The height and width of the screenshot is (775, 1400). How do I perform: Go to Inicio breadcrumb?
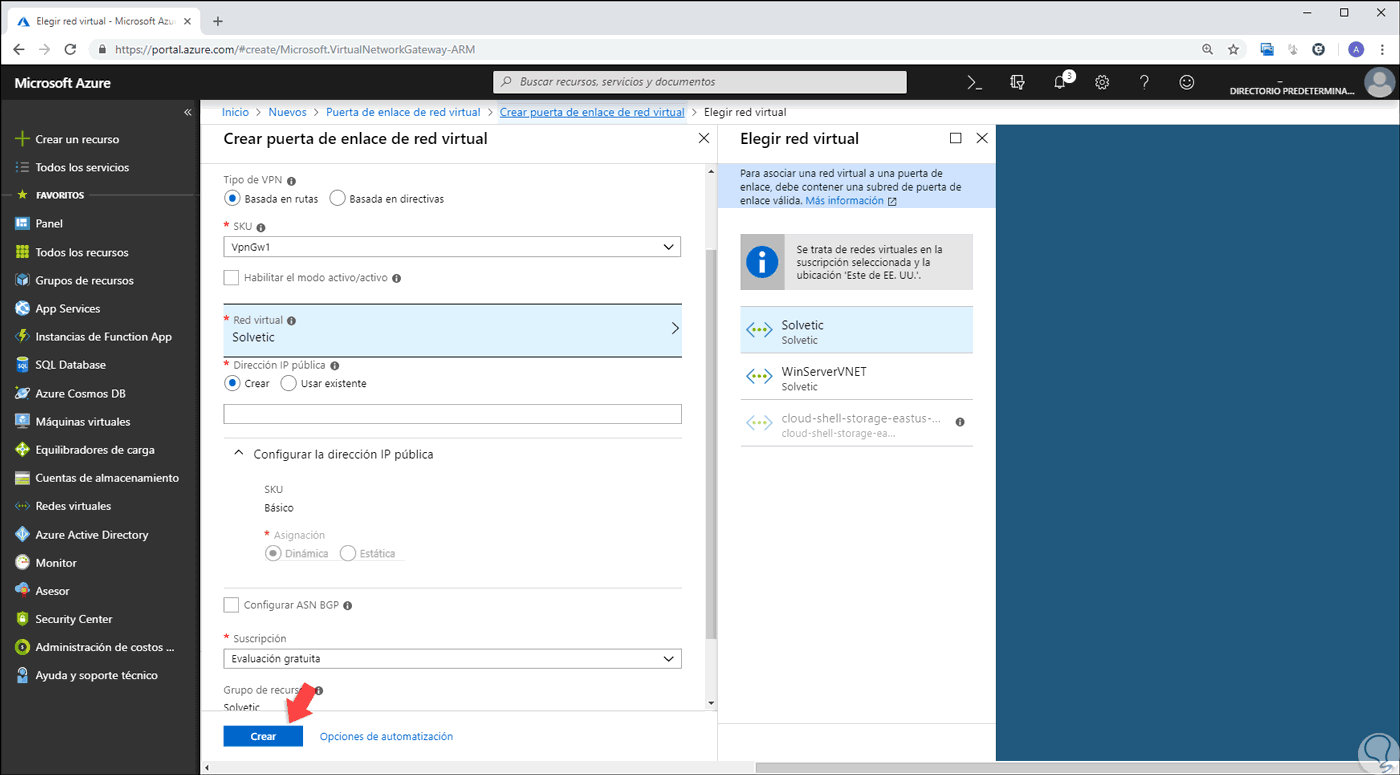(x=235, y=112)
